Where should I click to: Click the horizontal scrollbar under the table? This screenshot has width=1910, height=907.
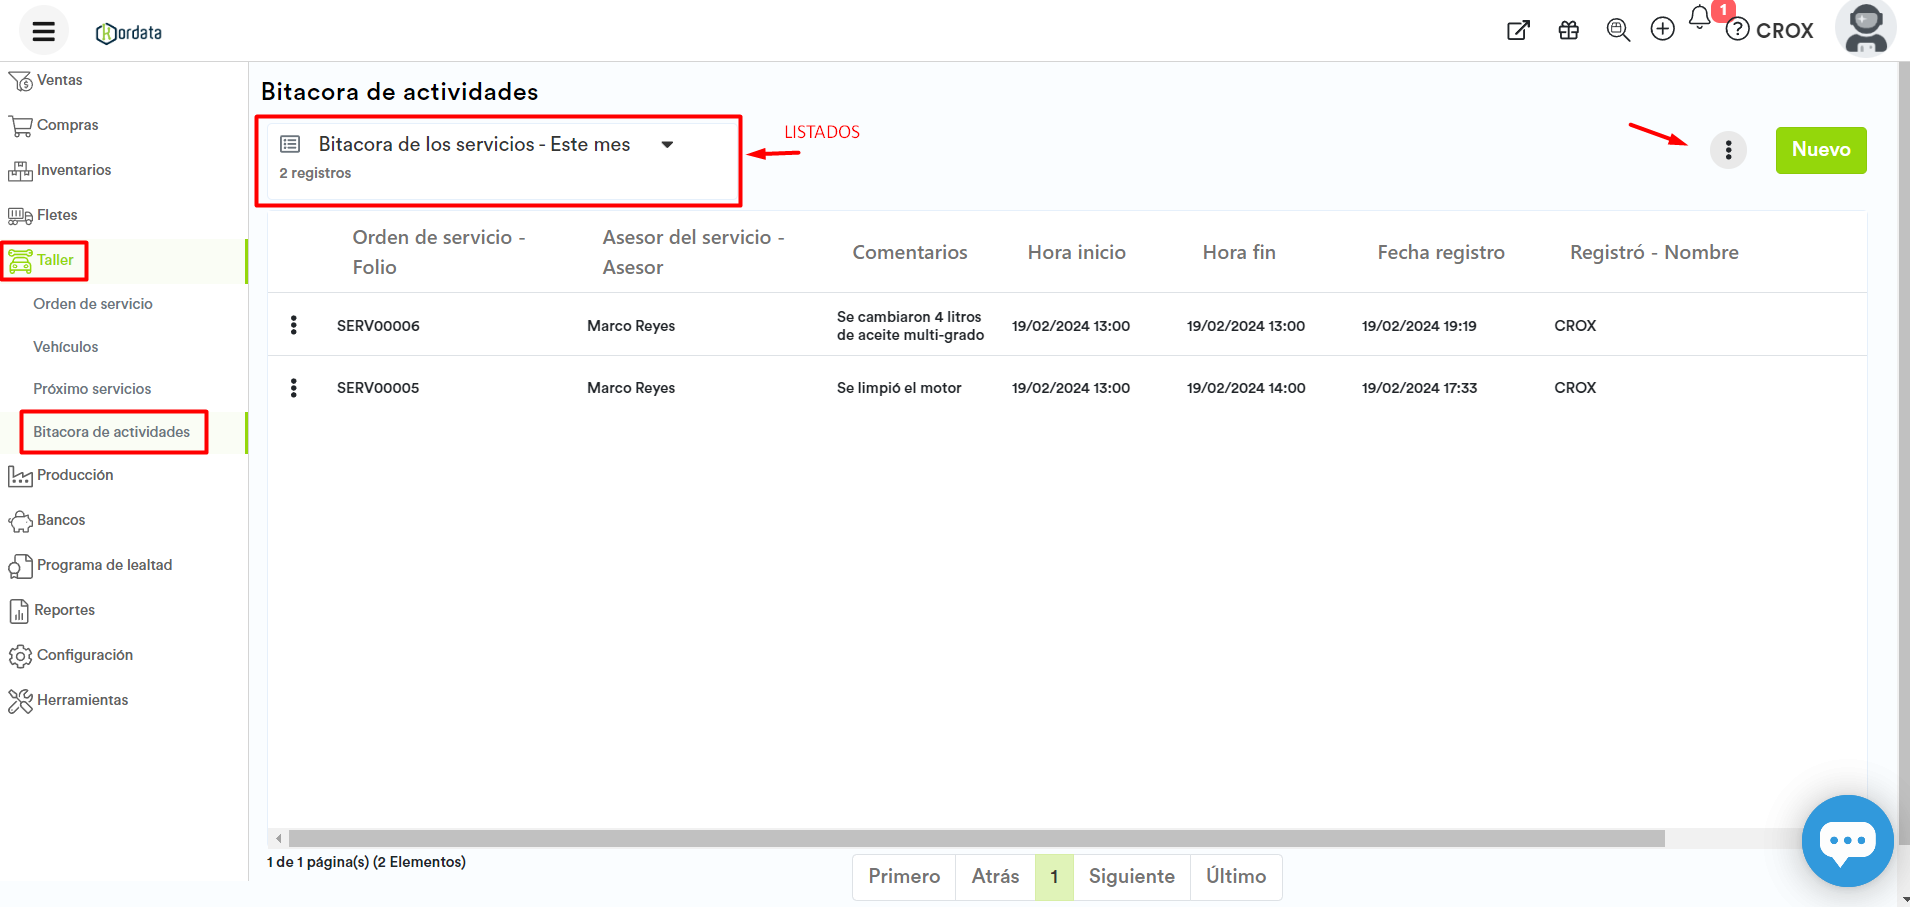975,839
